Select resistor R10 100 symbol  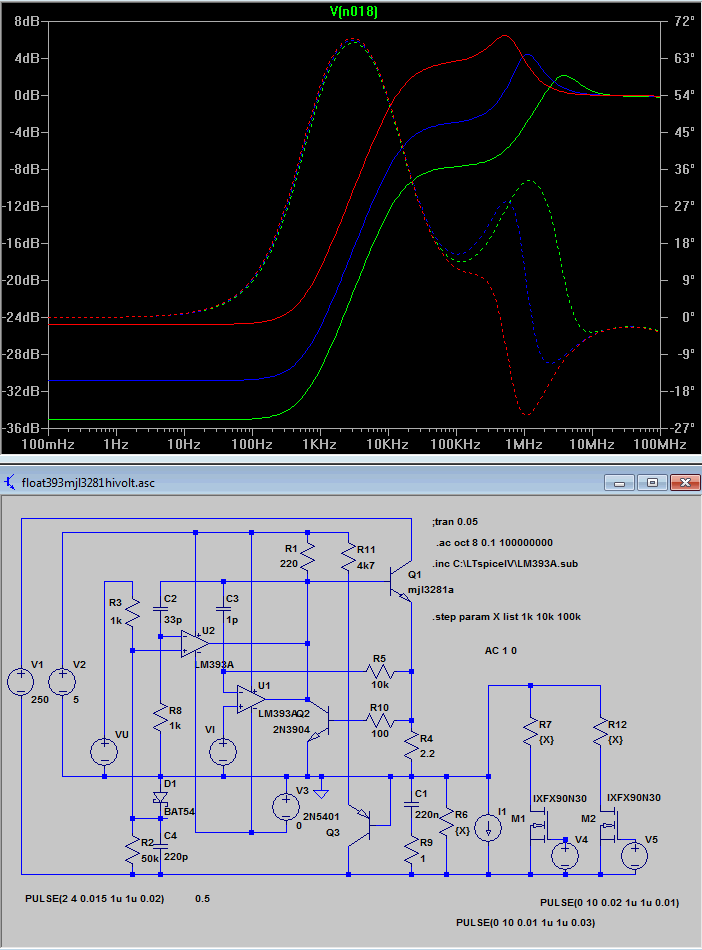(x=380, y=720)
